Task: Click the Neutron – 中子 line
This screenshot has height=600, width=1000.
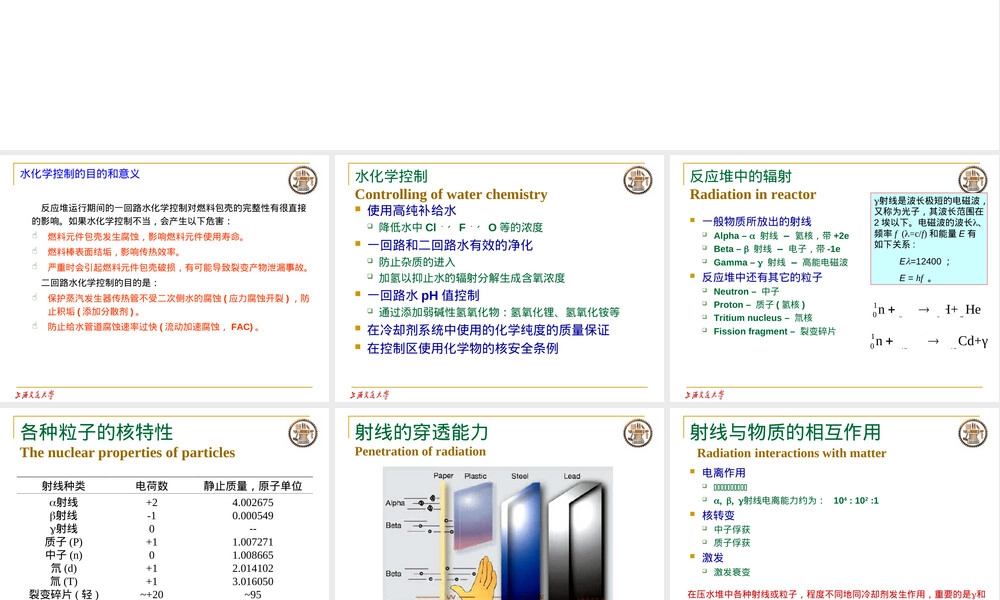Action: 746,291
